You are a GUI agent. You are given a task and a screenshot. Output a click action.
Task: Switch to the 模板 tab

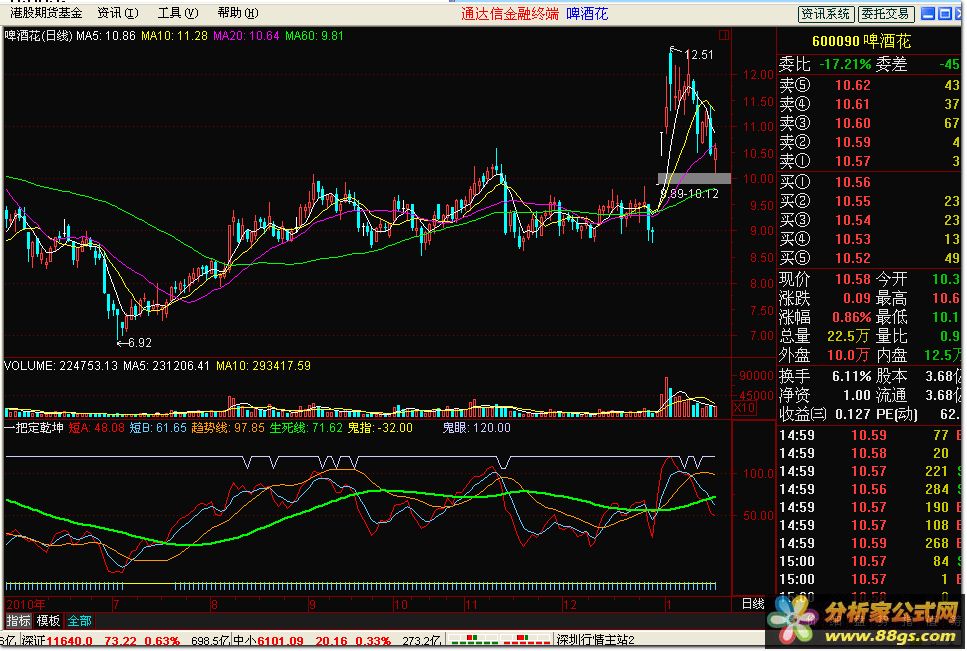pyautogui.click(x=48, y=621)
